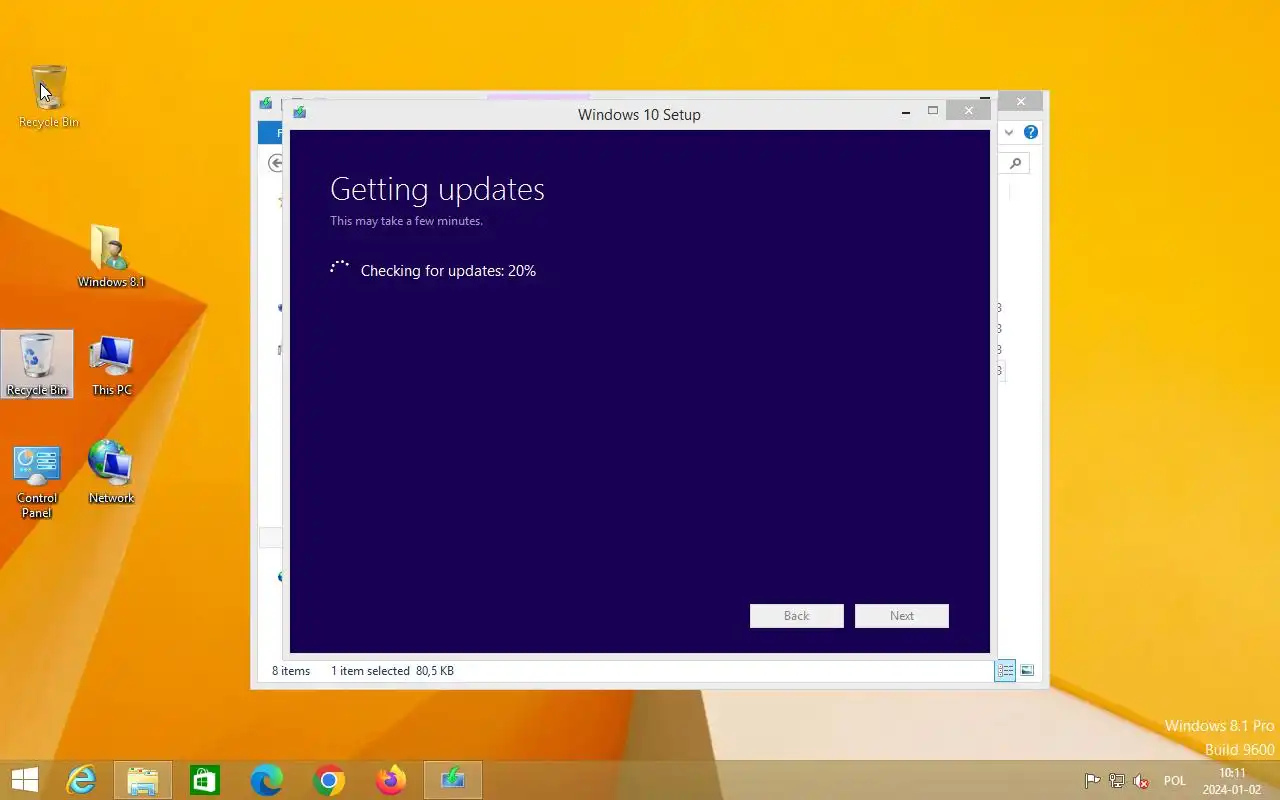The image size is (1280, 800).
Task: Switch Explorer to large thumbnails view
Action: [1027, 671]
